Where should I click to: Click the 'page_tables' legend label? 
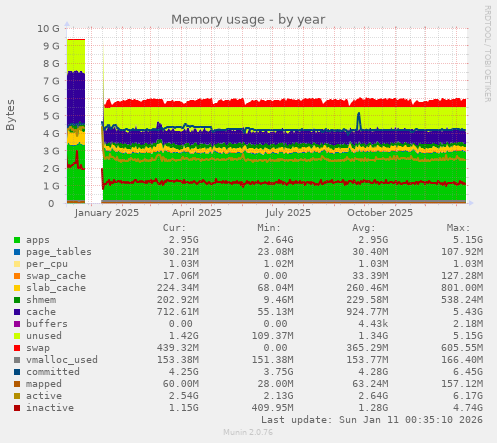[x=59, y=252]
